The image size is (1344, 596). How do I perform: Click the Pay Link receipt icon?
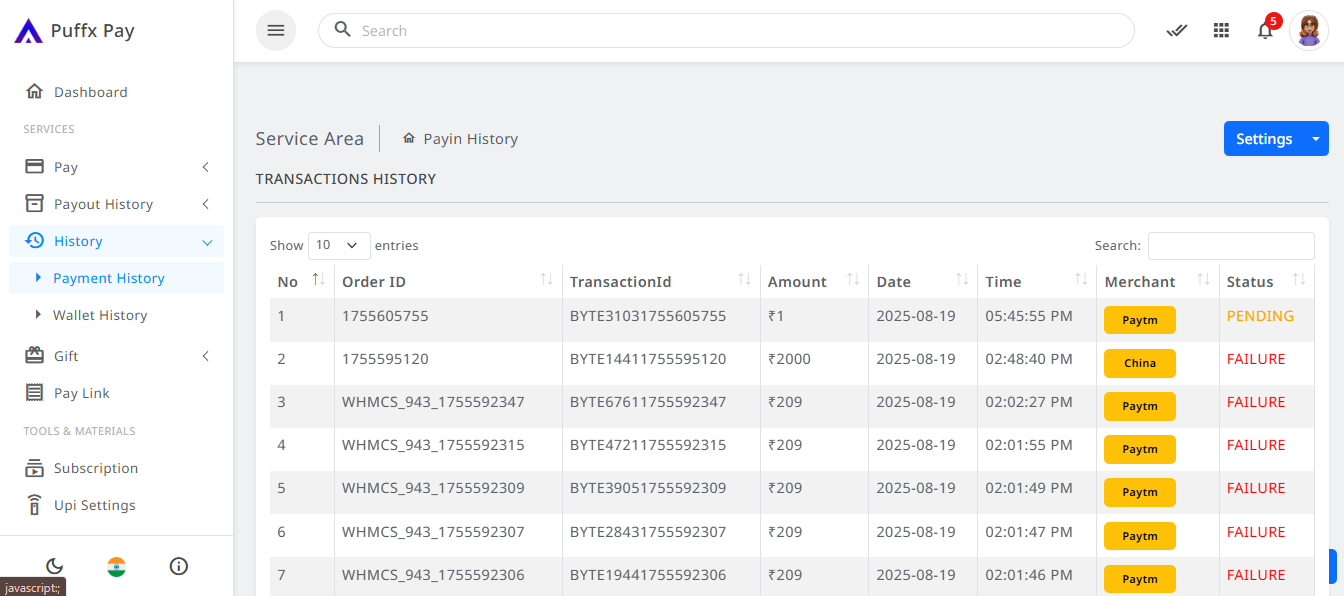click(35, 392)
